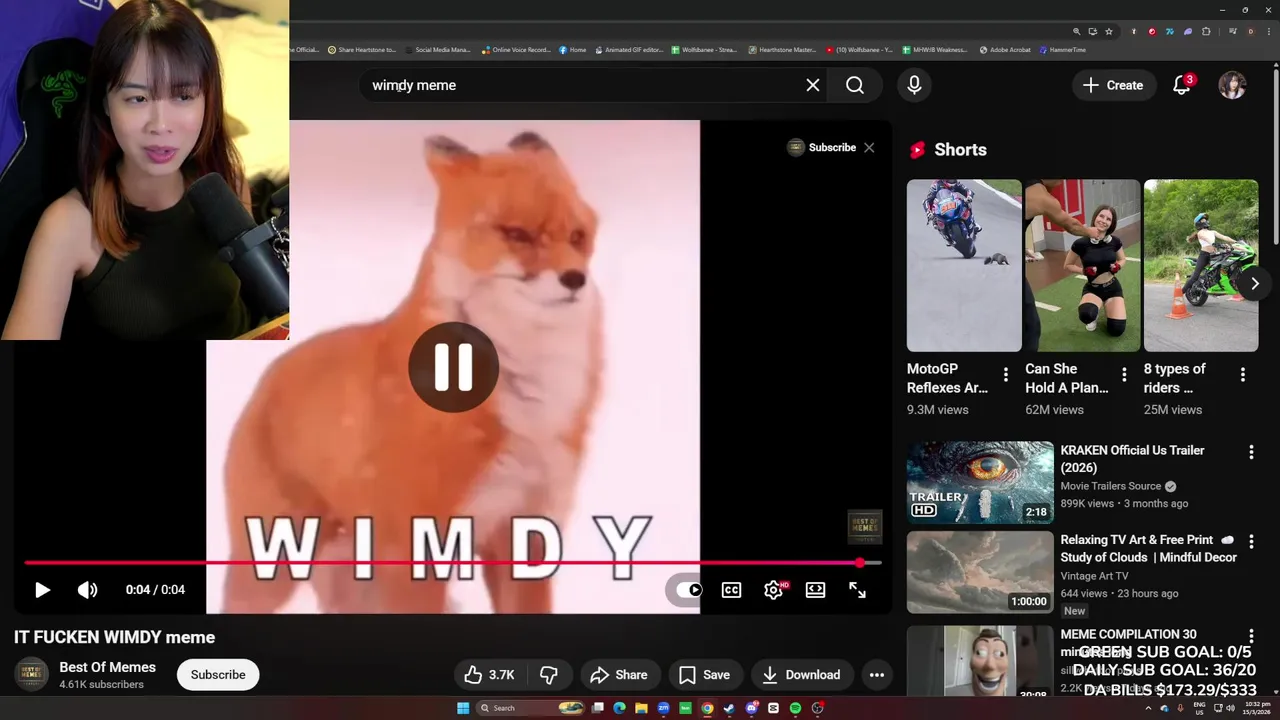Show next Shorts with the arrow
The image size is (1280, 720).
click(1254, 283)
